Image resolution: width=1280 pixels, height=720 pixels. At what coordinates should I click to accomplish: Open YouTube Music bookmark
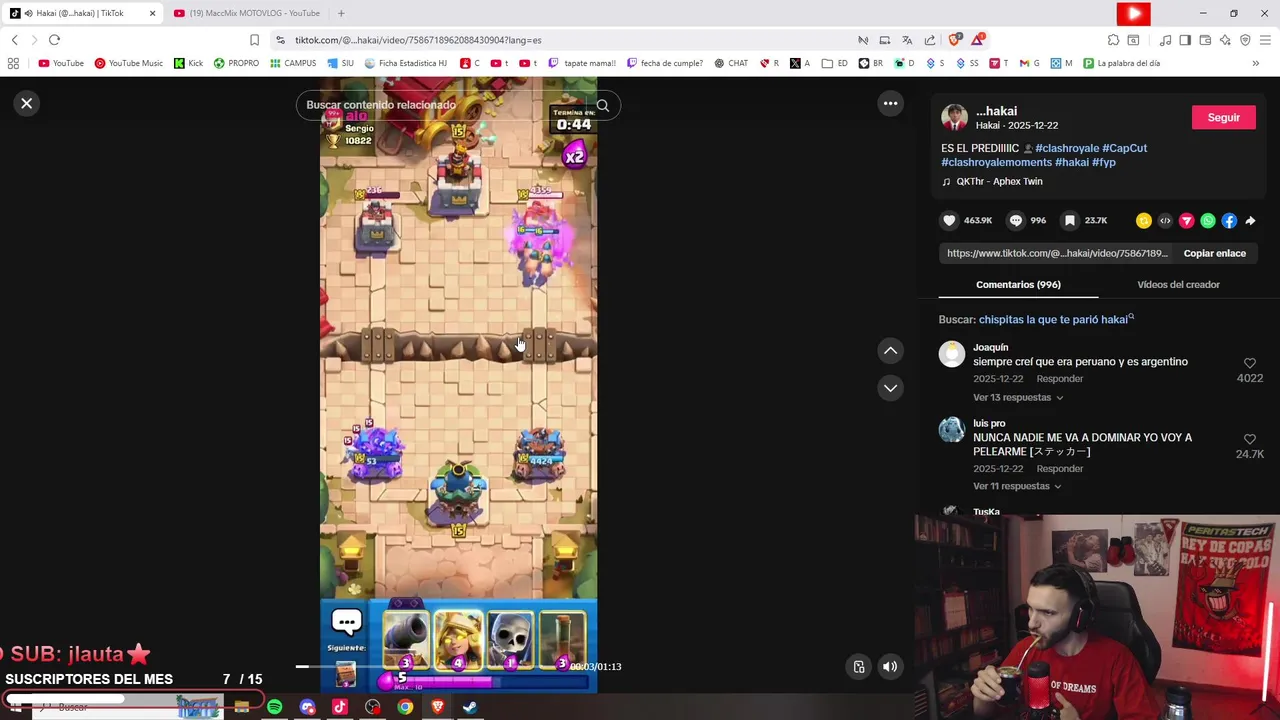[128, 63]
